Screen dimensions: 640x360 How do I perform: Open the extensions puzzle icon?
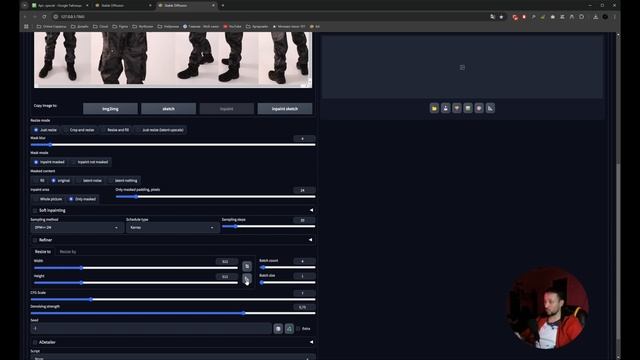(x=582, y=17)
